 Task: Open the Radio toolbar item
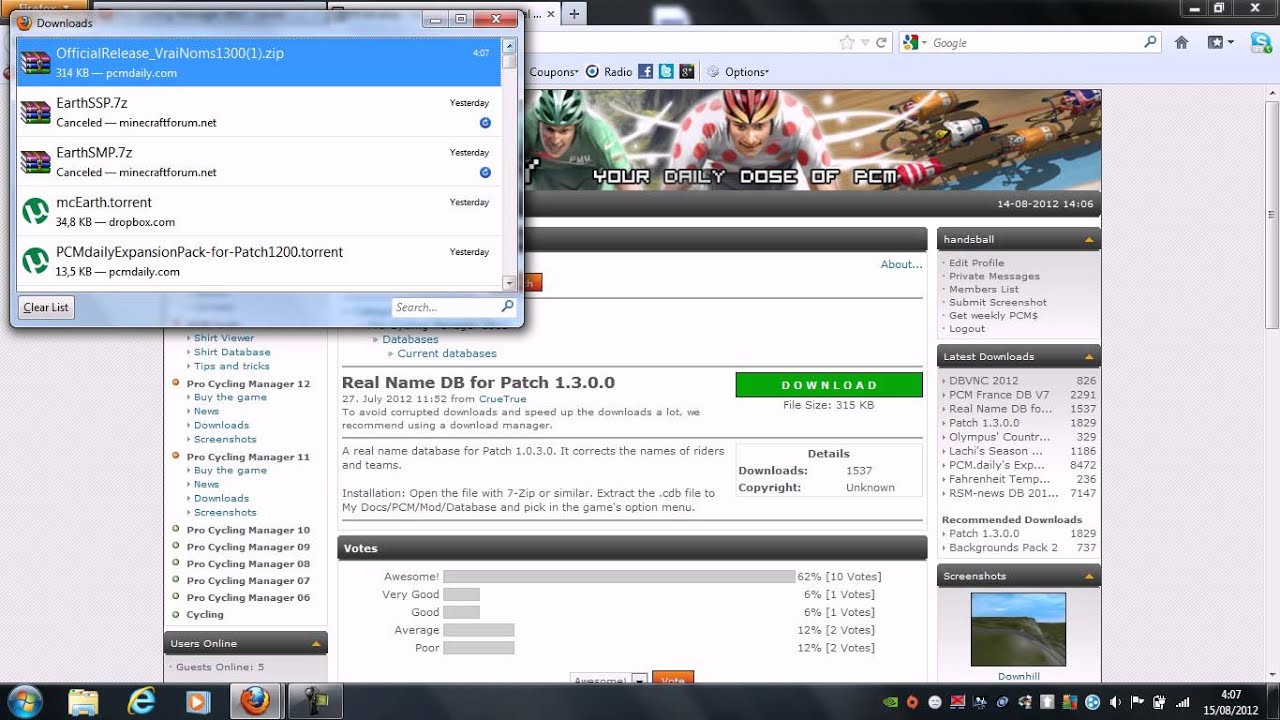[609, 72]
